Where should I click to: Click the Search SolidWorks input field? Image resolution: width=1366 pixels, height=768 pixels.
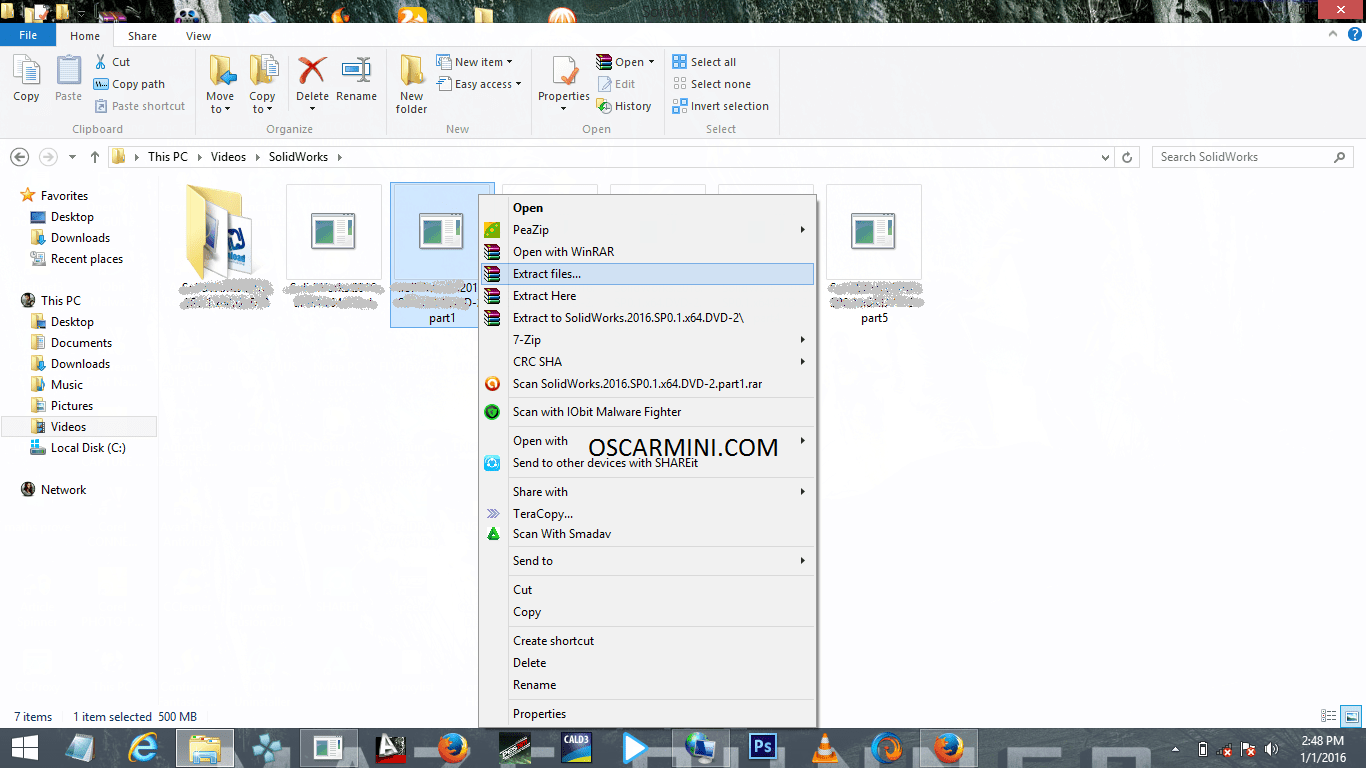(x=1243, y=157)
